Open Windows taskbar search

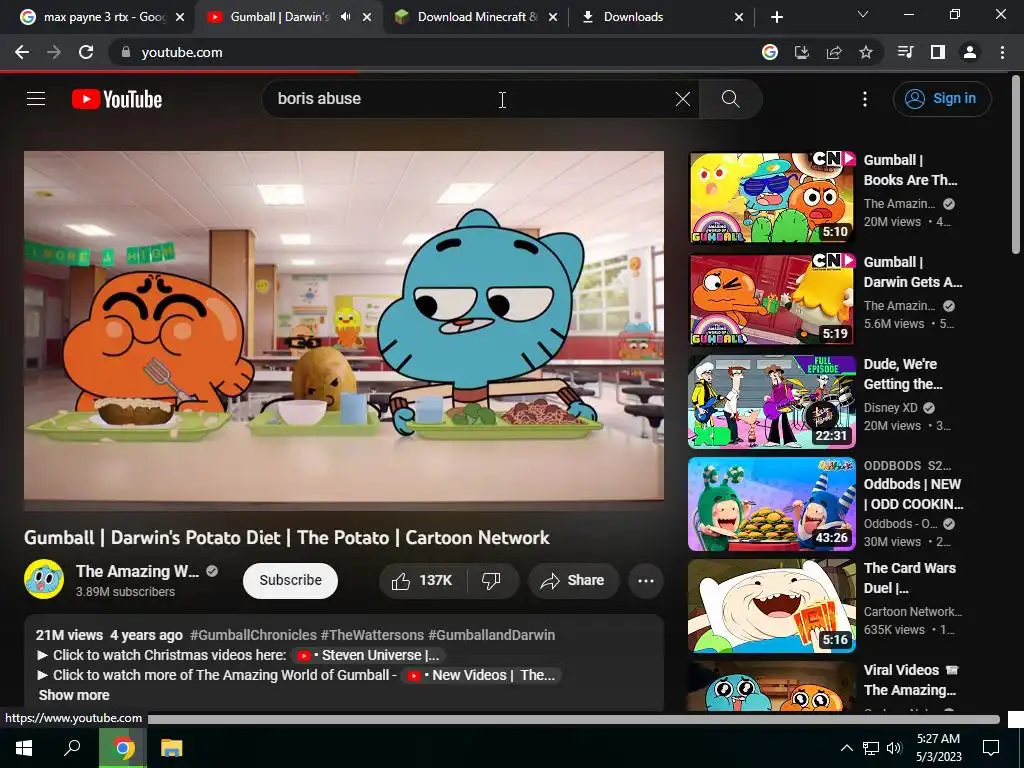coord(72,748)
